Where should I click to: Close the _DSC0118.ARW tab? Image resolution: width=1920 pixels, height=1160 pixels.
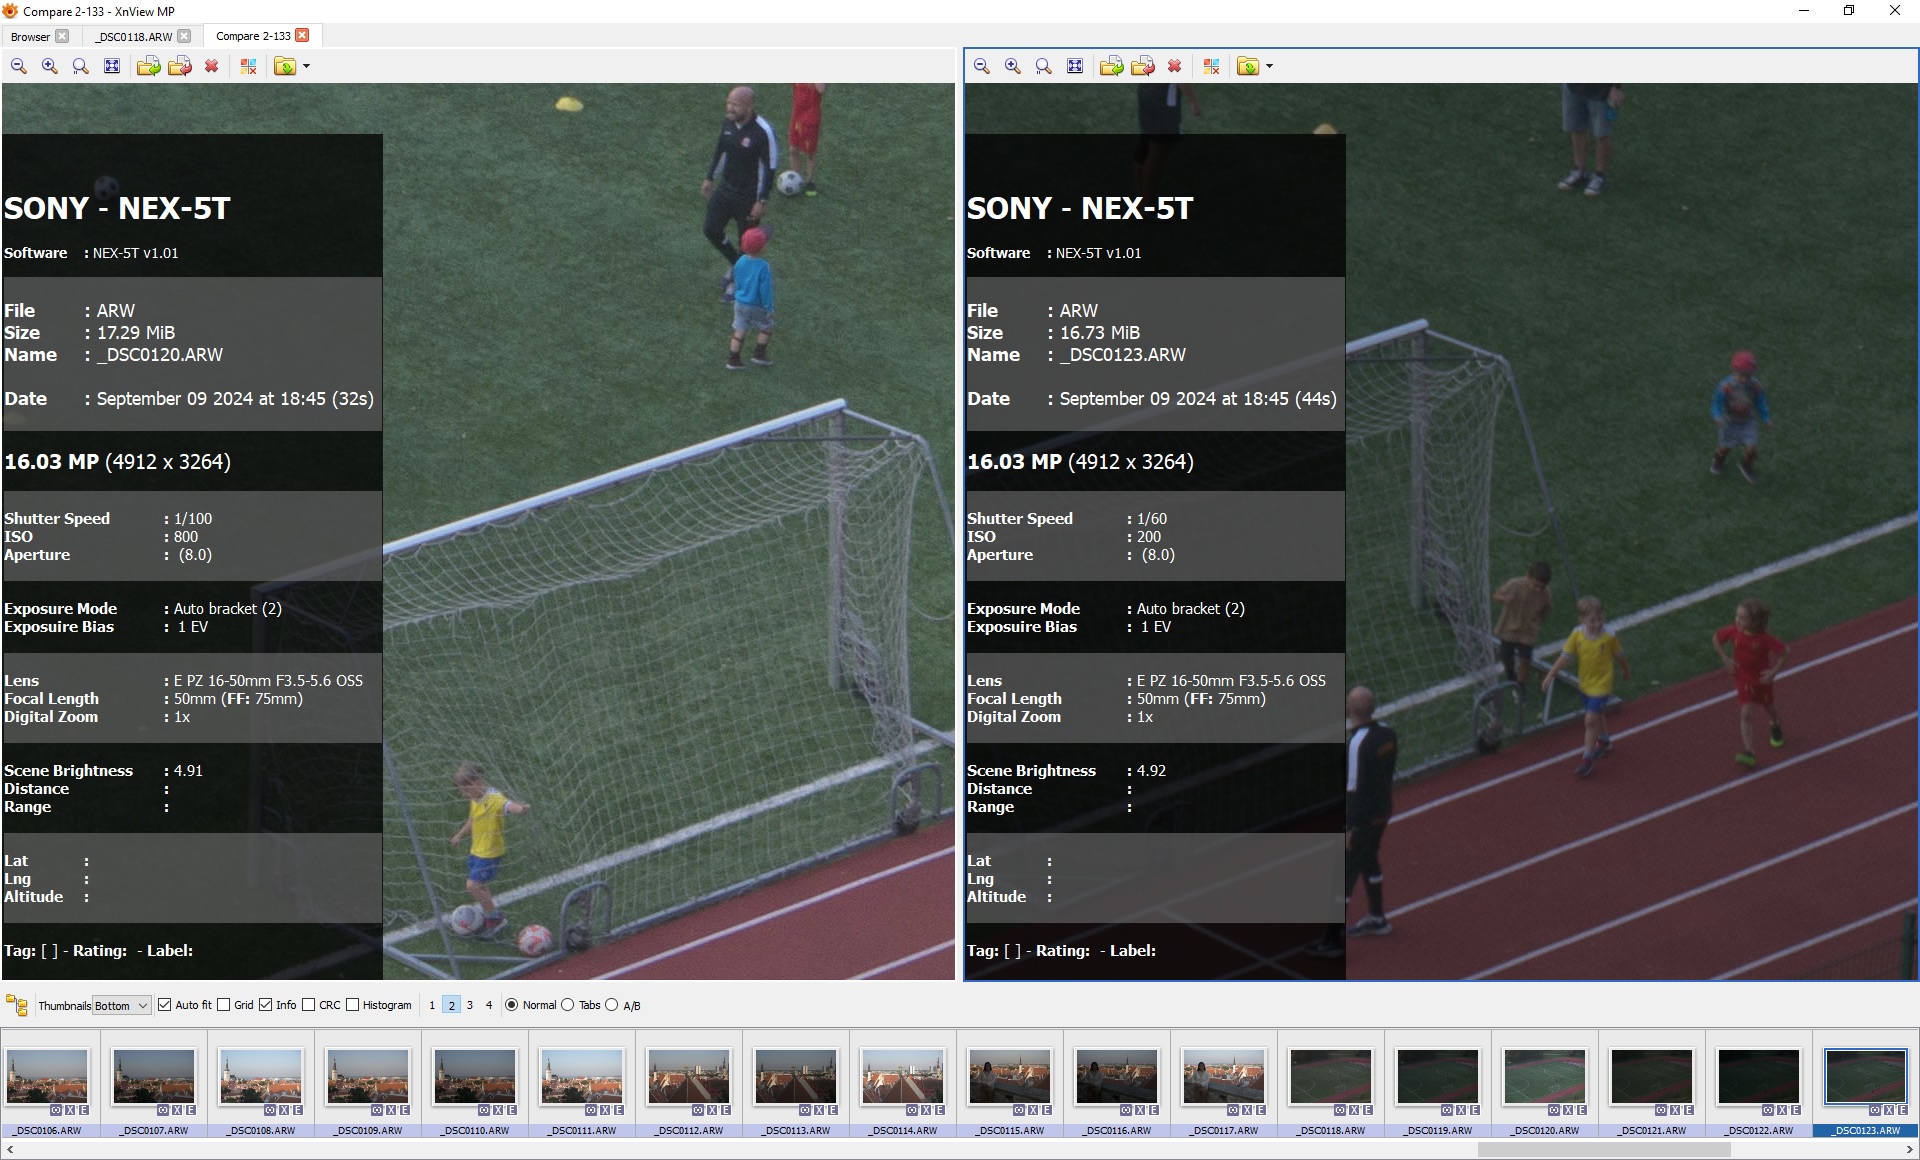184,36
